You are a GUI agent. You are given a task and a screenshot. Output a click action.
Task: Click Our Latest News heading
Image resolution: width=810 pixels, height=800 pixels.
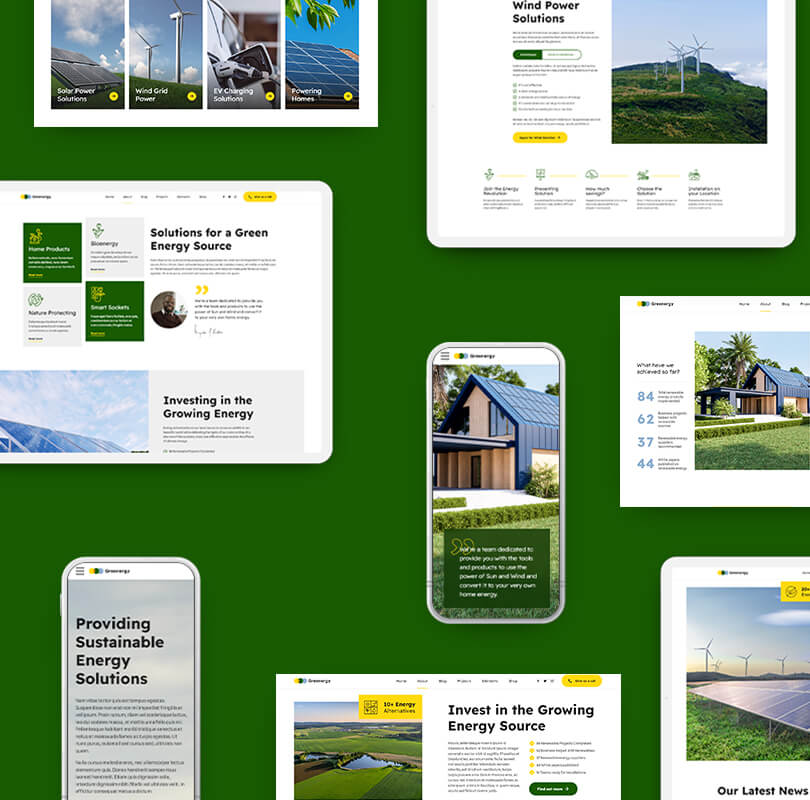pyautogui.click(x=762, y=791)
